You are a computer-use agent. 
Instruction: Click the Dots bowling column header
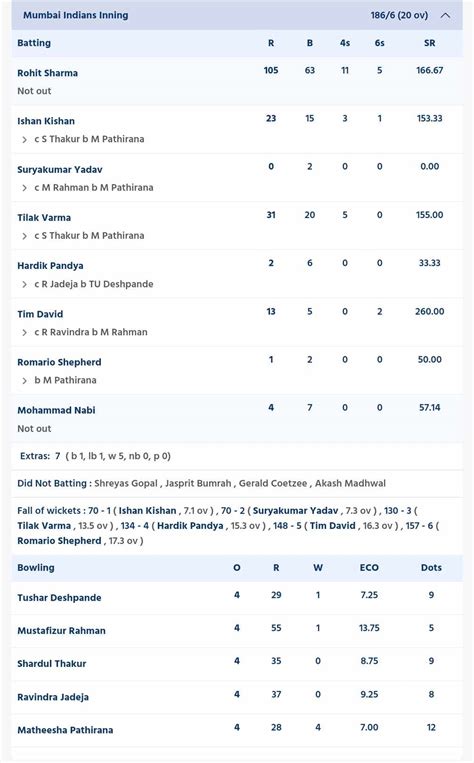pos(431,567)
